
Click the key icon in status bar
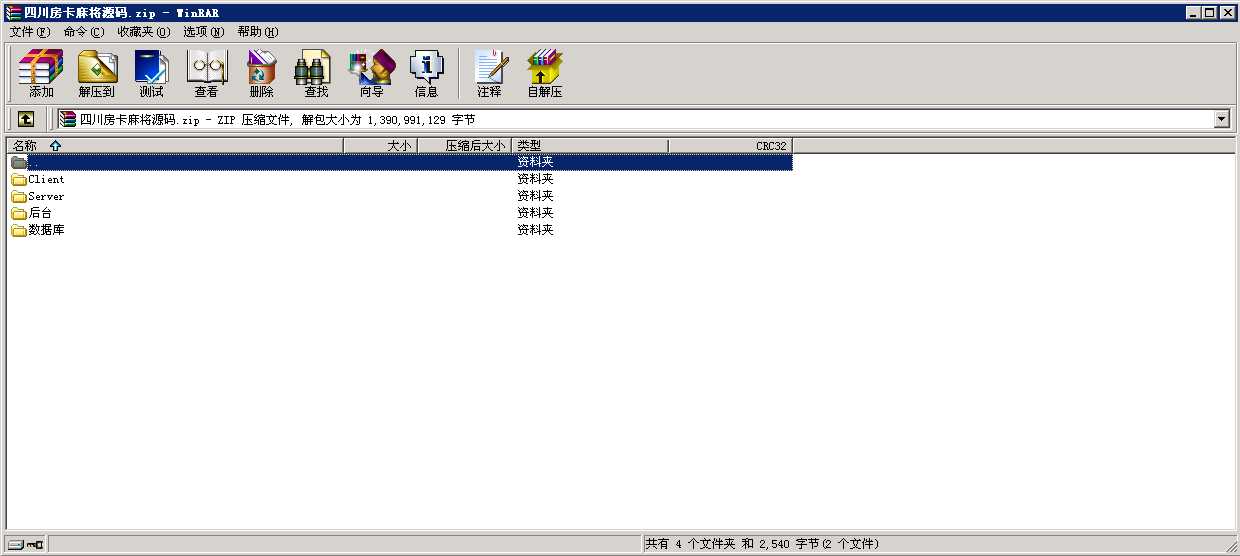tap(36, 544)
